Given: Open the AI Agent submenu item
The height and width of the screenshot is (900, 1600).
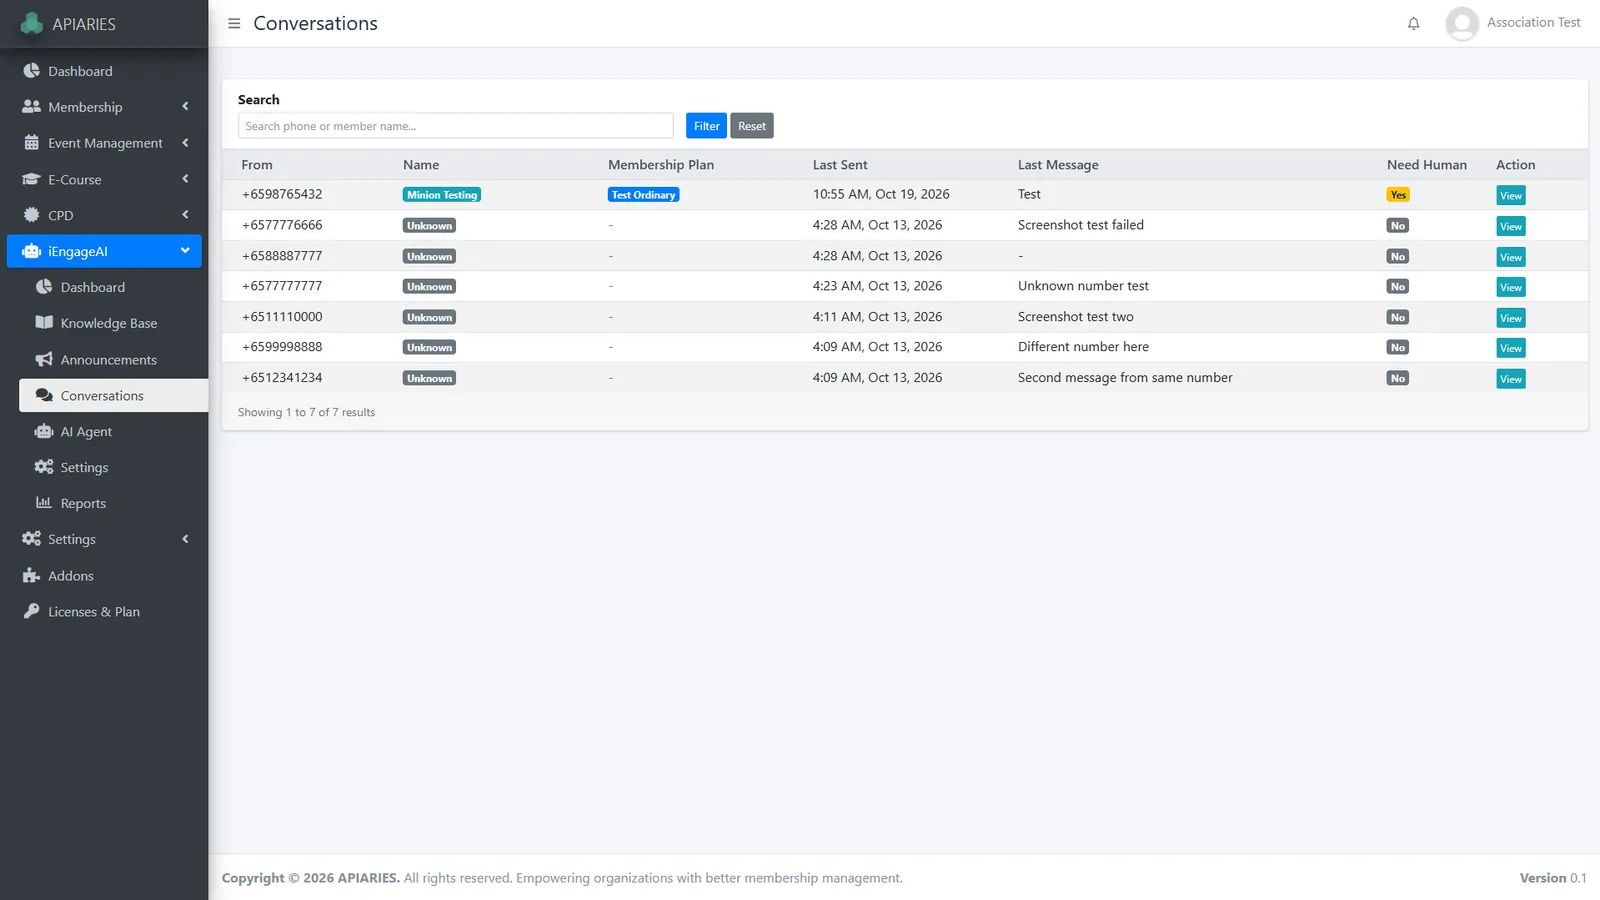Looking at the screenshot, I should coord(113,431).
